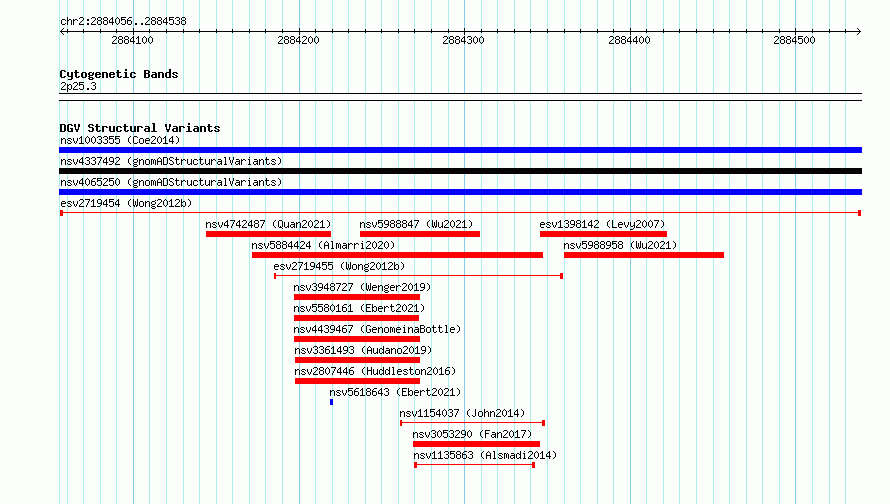Click the esv1398142 (Levy2007) label

tap(602, 224)
